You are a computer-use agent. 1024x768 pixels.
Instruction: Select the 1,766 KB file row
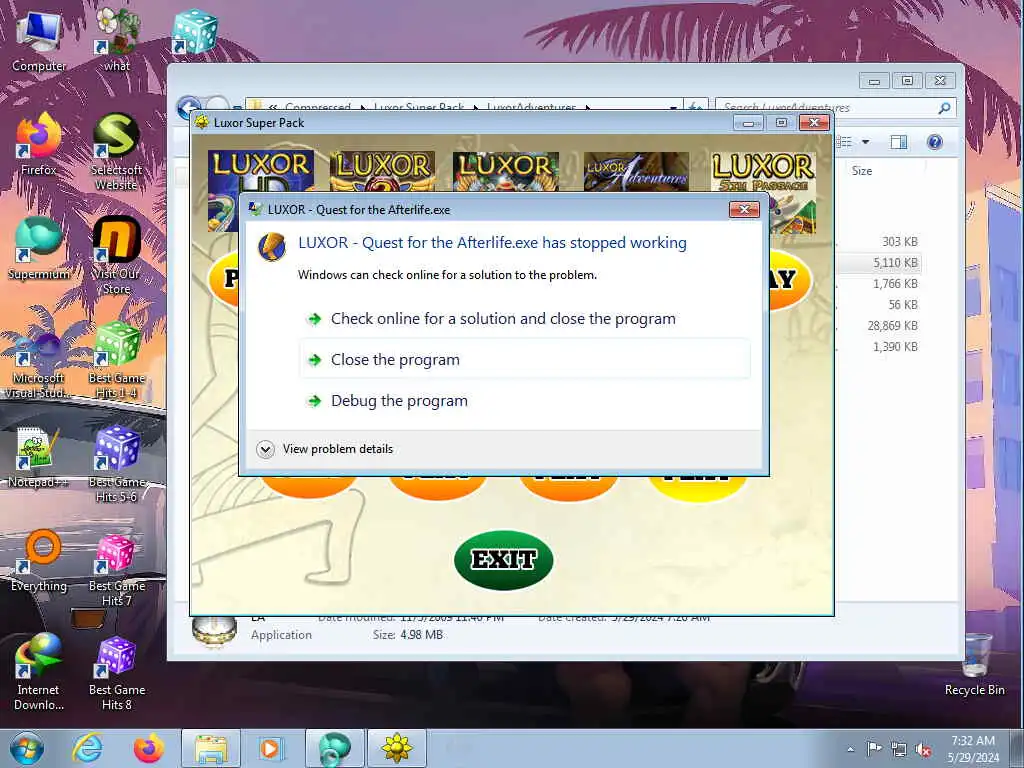(x=878, y=283)
